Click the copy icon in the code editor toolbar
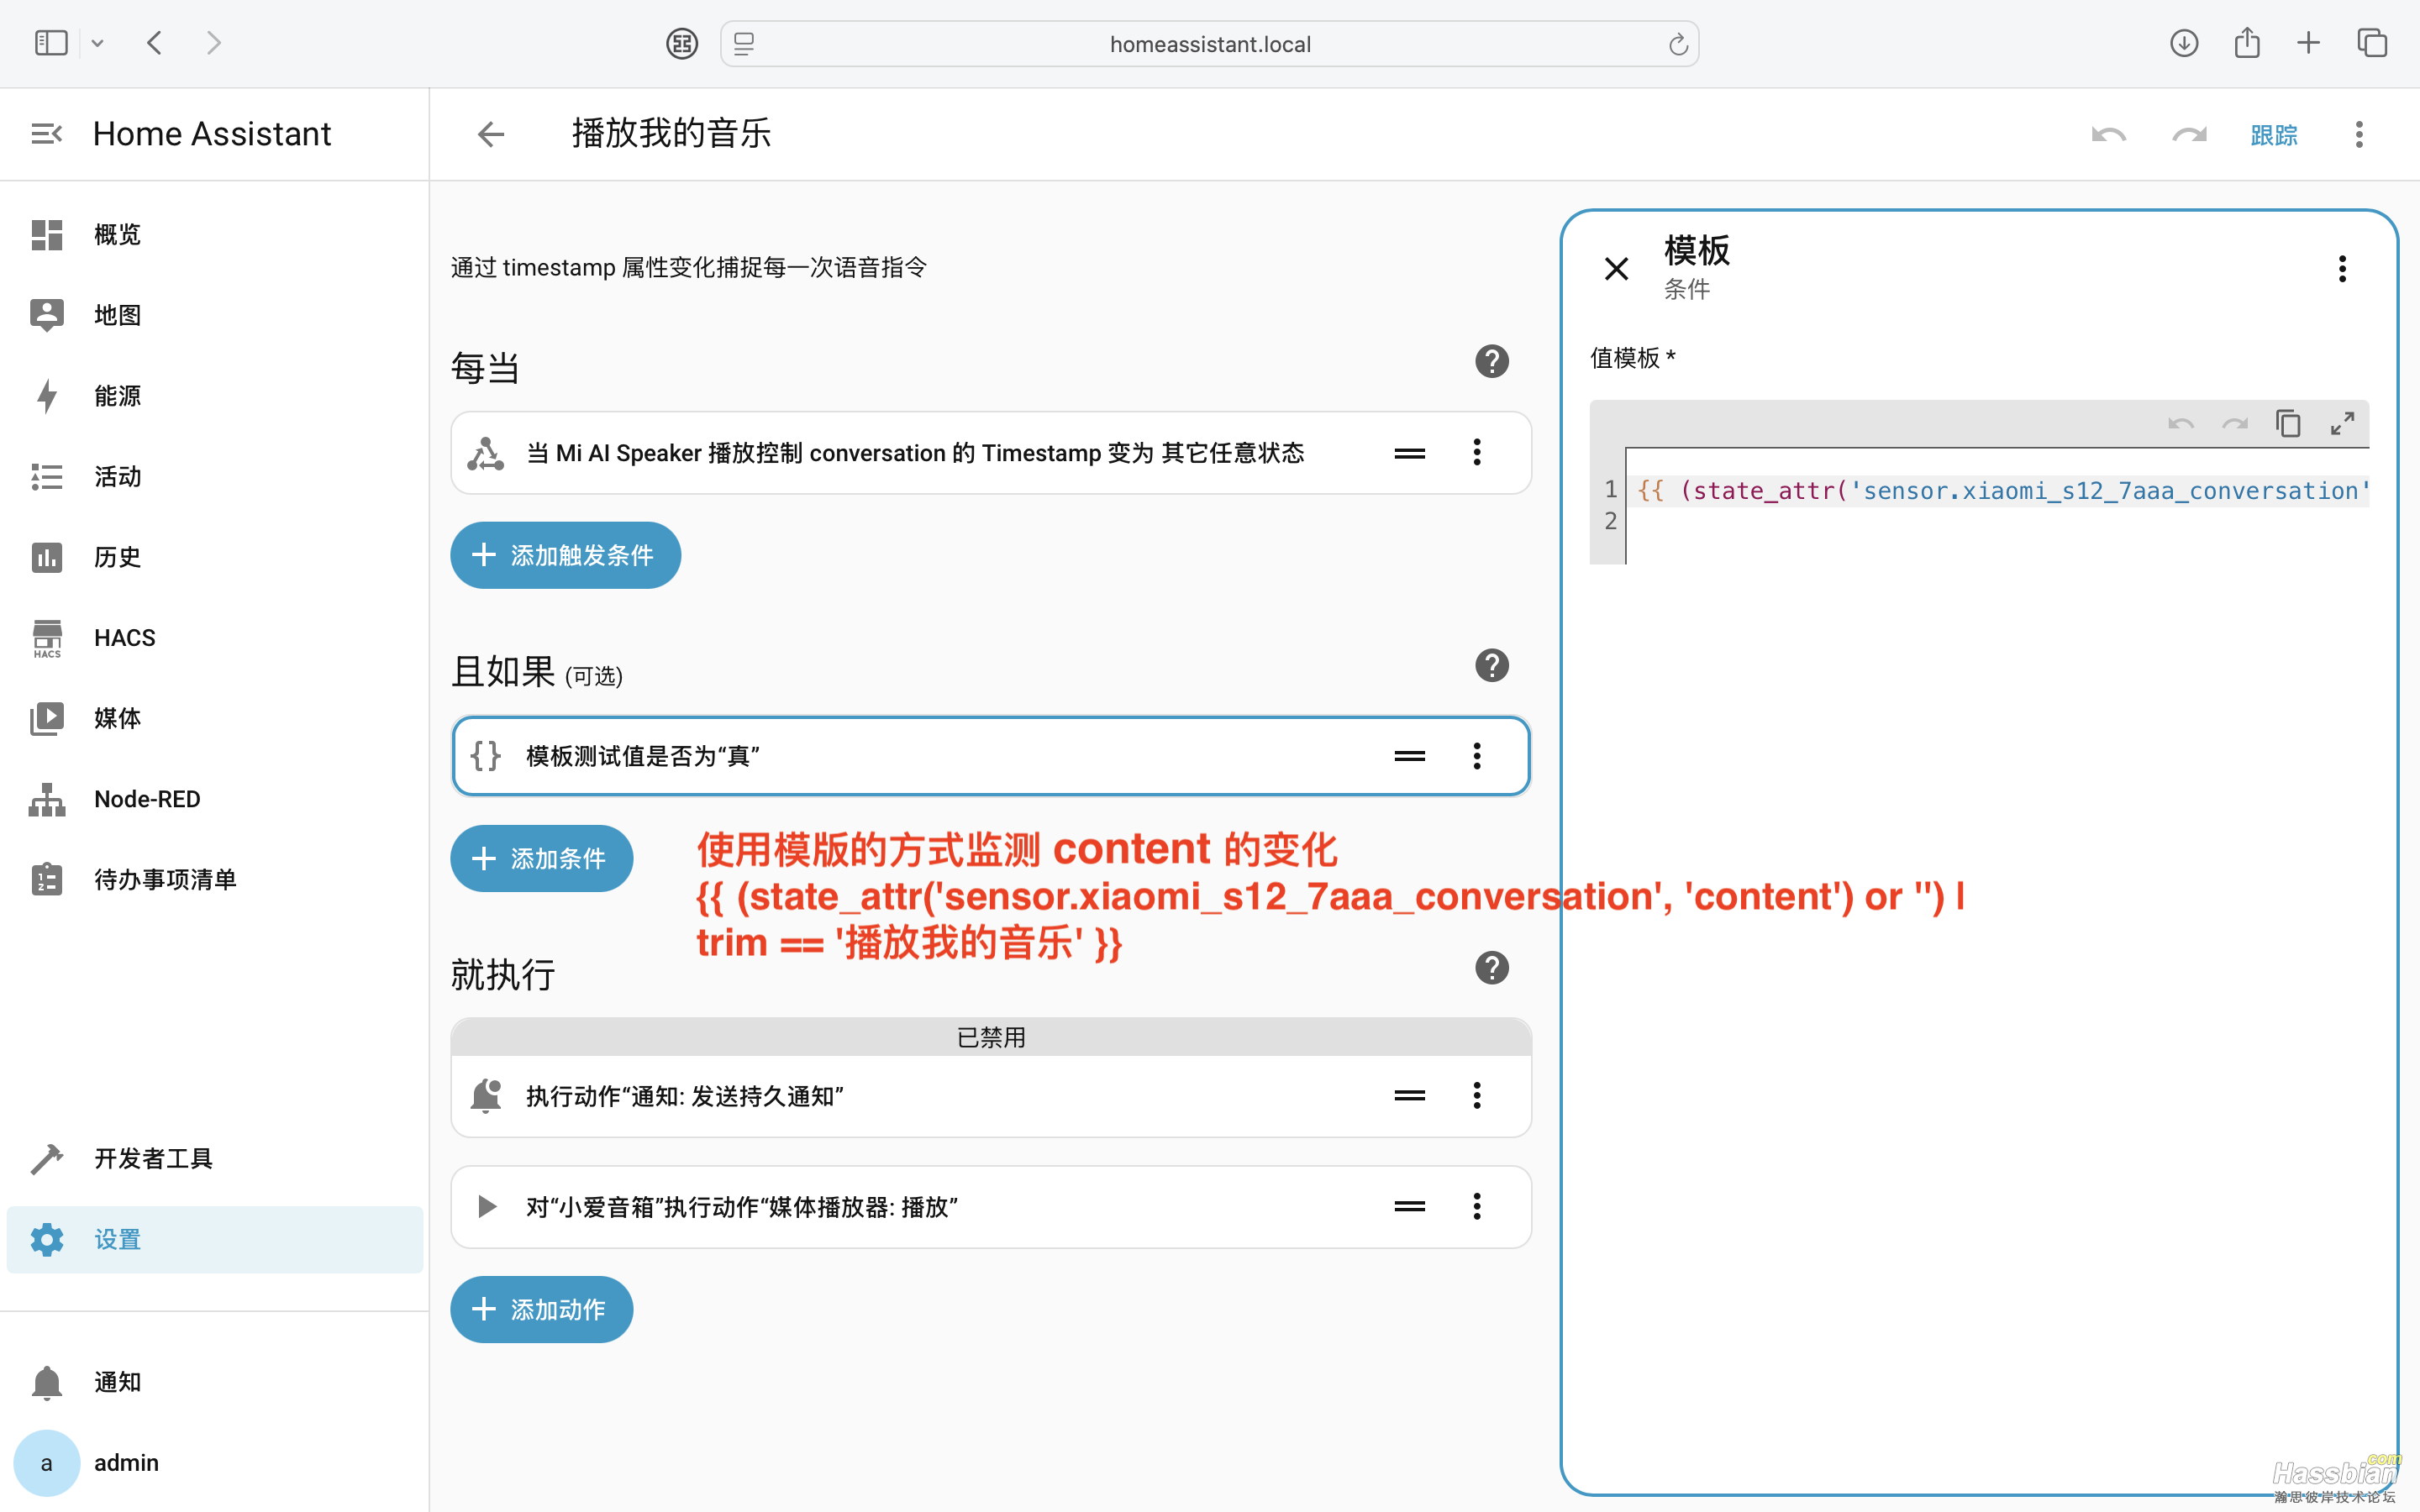The image size is (2420, 1512). [2288, 424]
